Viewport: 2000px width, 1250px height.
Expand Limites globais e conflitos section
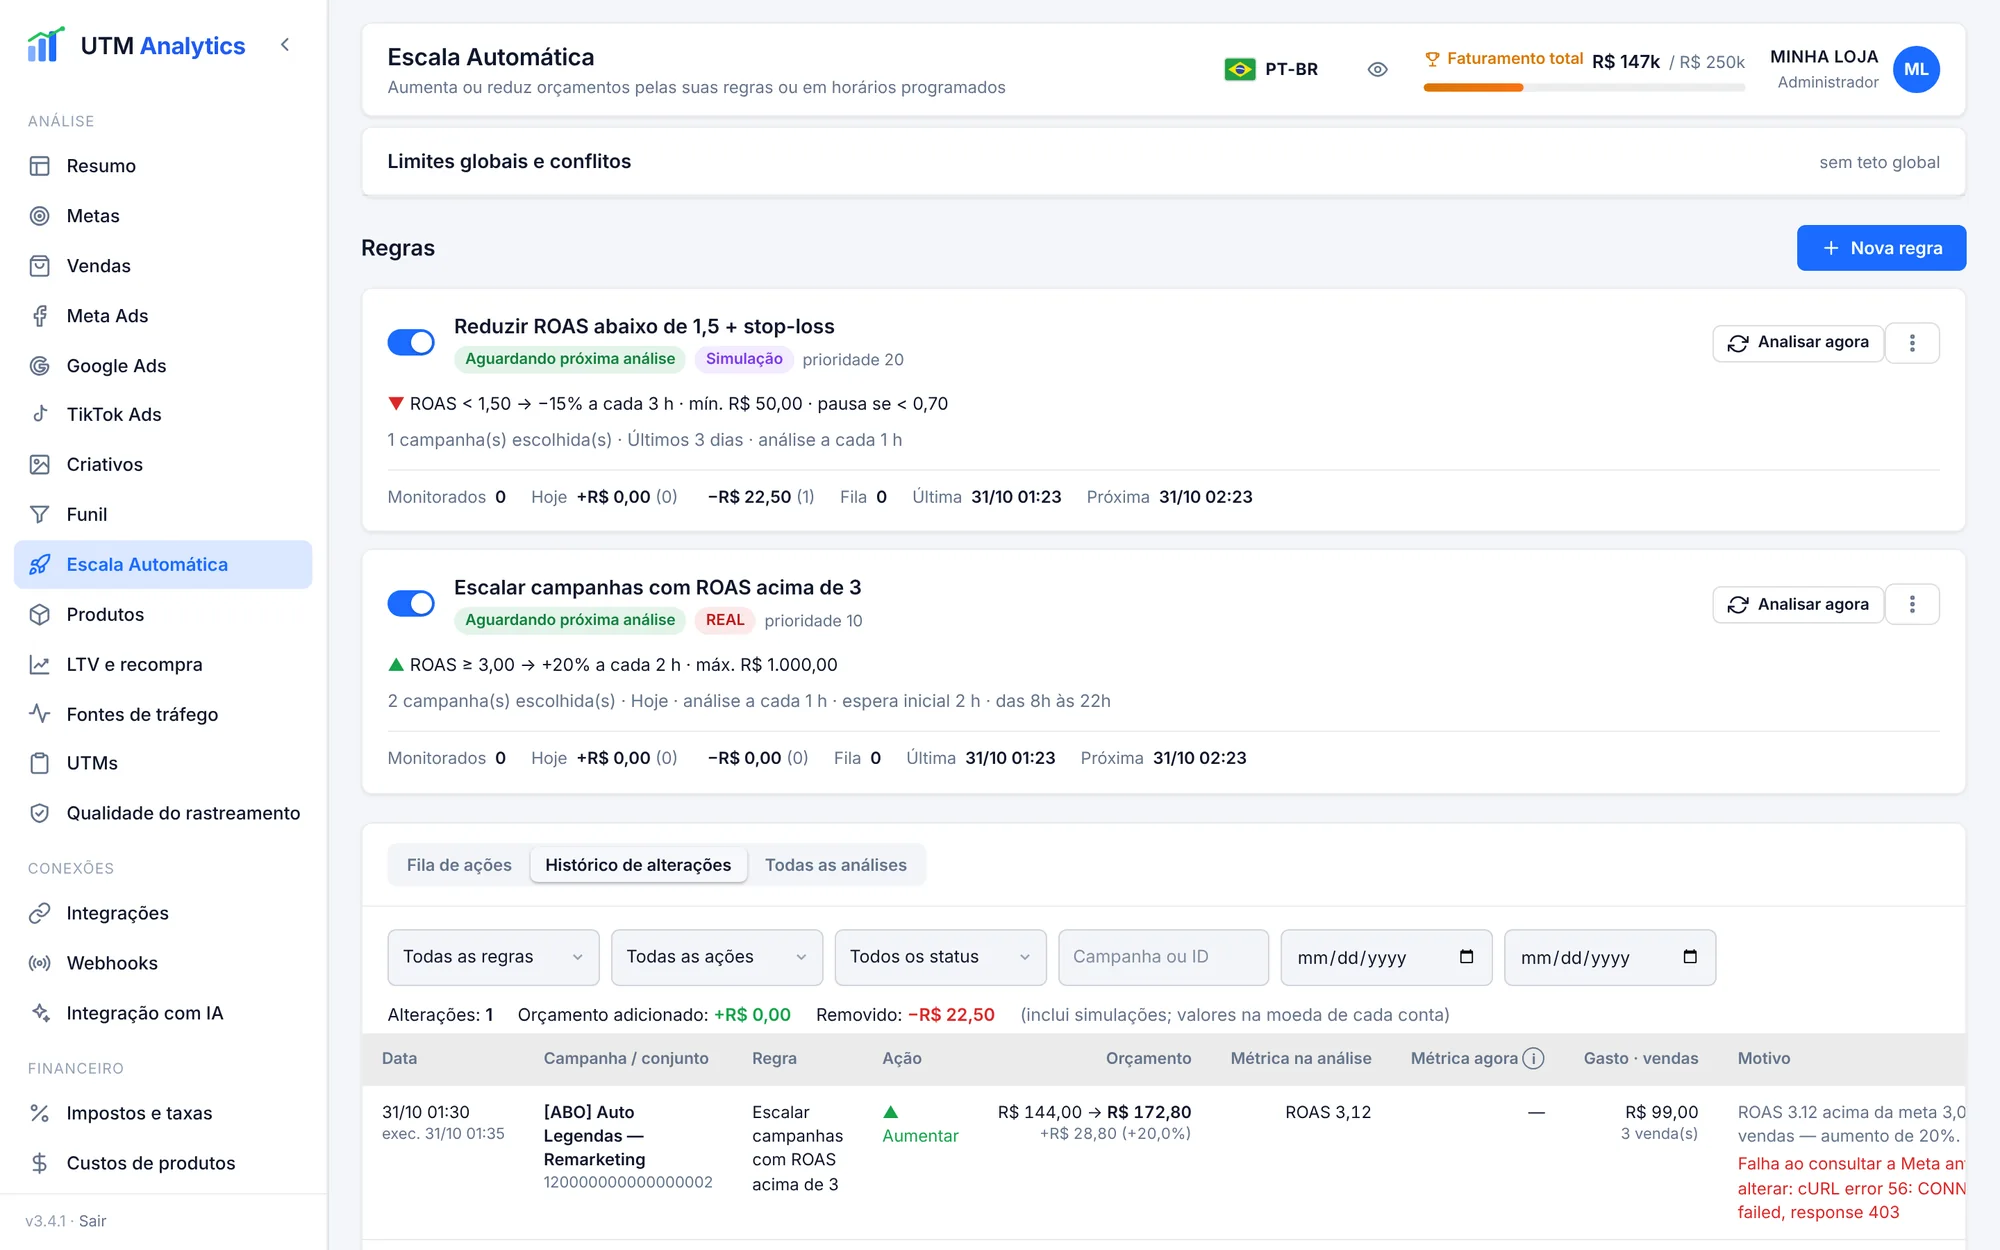[x=1163, y=162]
